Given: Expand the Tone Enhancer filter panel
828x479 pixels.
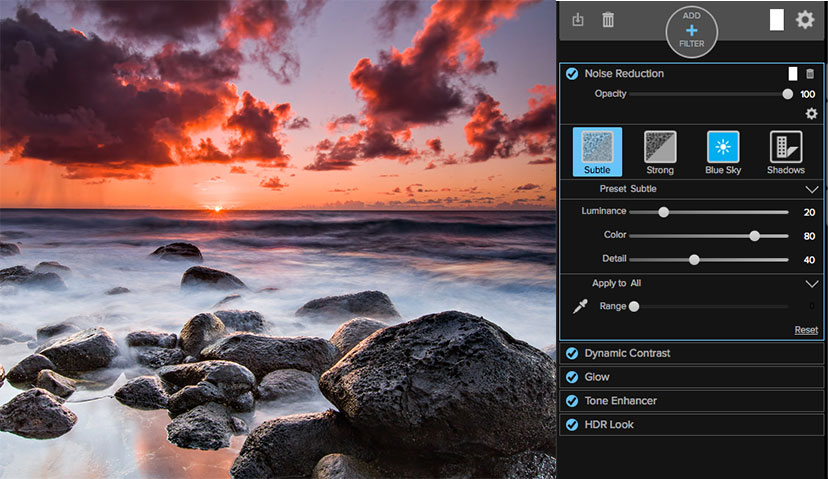Looking at the screenshot, I should click(620, 401).
